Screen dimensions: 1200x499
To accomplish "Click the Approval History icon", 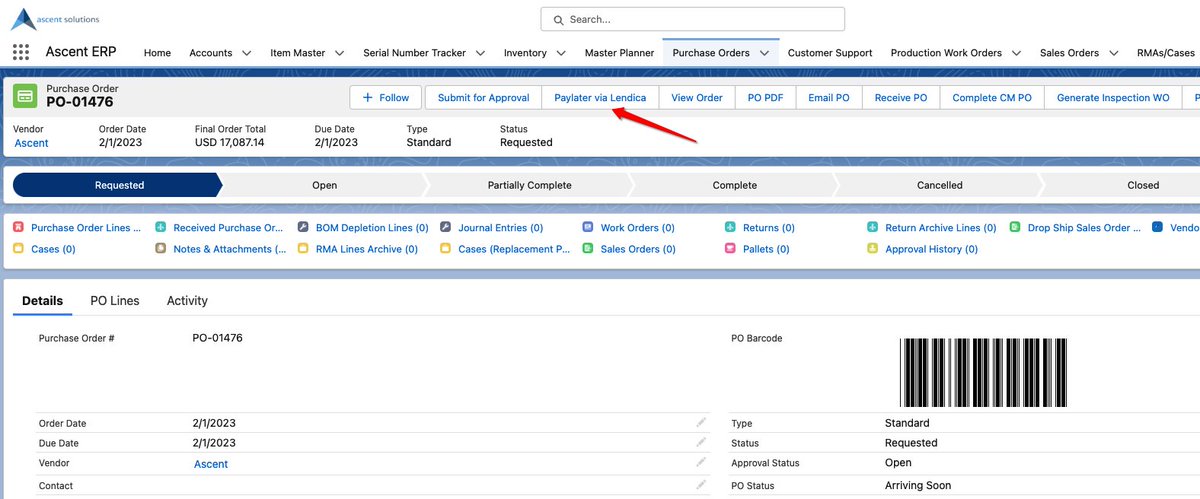I will tap(873, 249).
